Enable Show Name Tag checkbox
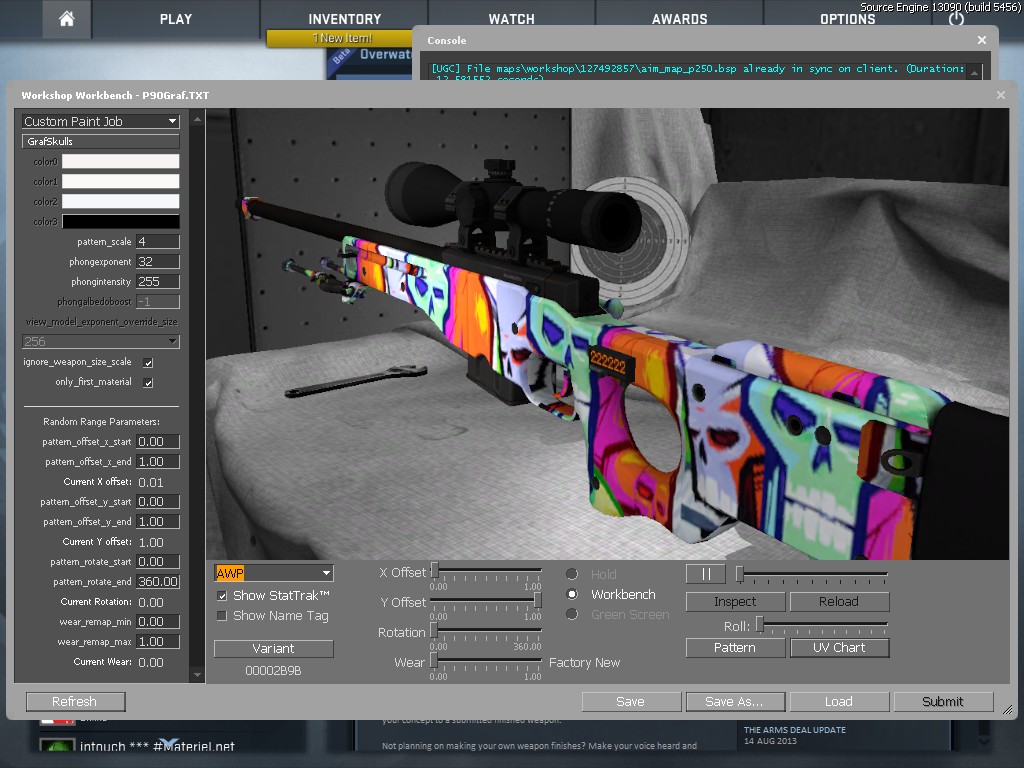The height and width of the screenshot is (768, 1024). (222, 616)
